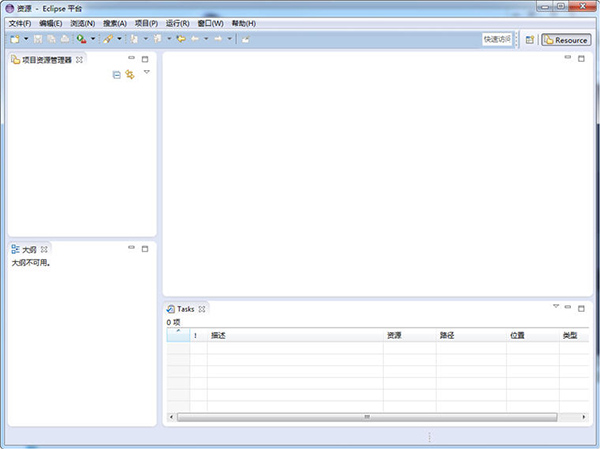This screenshot has height=449, width=600.
Task: Minimize the Tasks view panel
Action: (568, 308)
